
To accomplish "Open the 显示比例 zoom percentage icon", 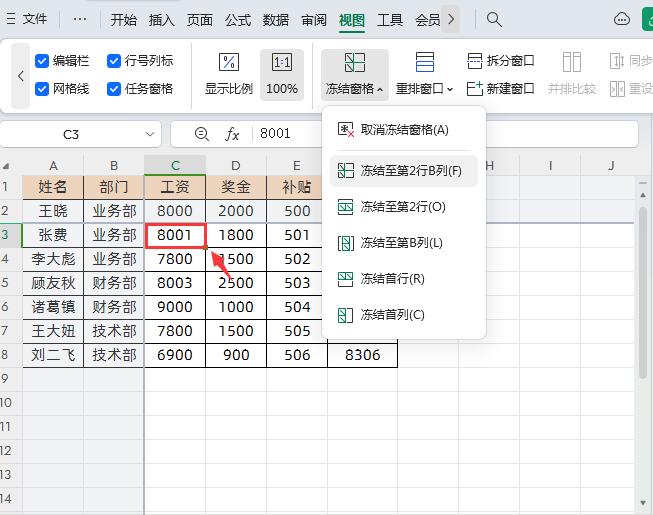I will 229,62.
